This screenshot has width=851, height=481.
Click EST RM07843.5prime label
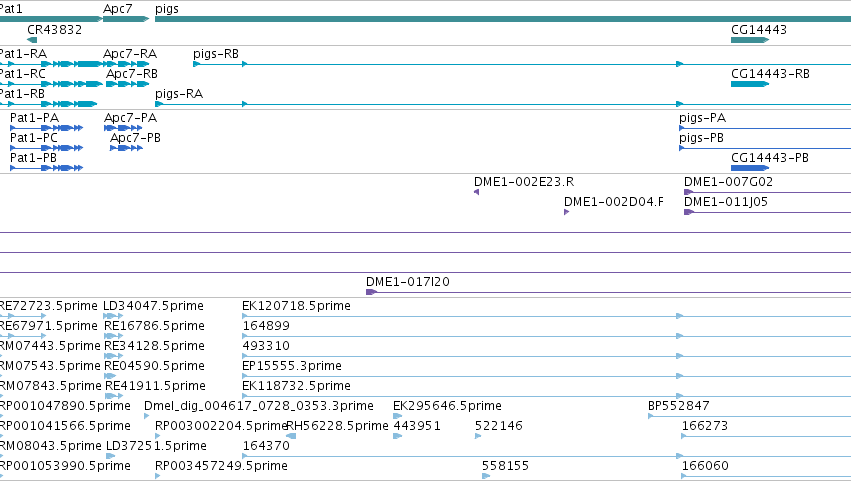tap(51, 386)
